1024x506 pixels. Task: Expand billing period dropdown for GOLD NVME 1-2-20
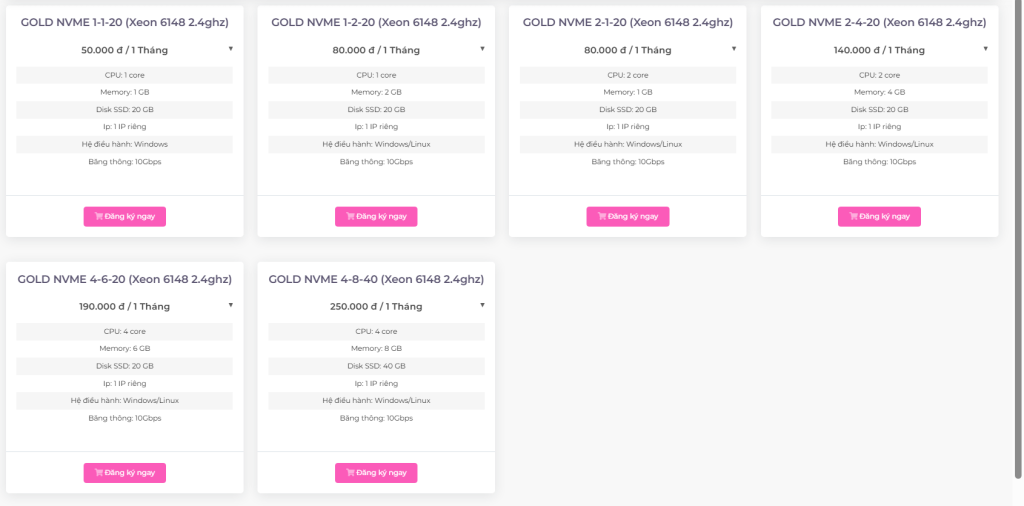coord(376,50)
